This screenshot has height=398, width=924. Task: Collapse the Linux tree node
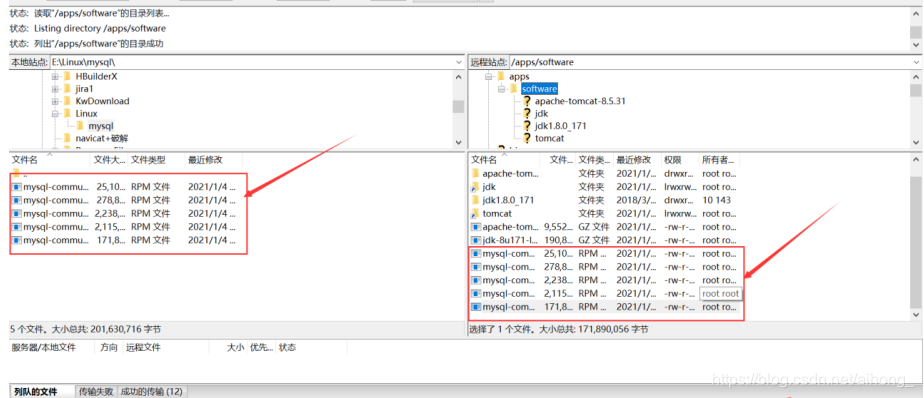click(55, 113)
